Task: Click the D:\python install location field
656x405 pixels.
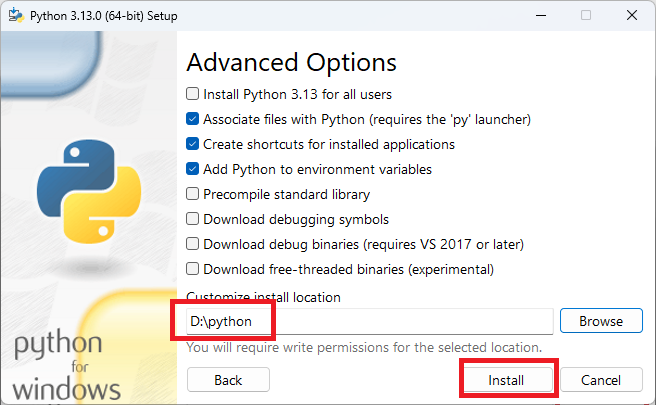Action: (369, 321)
